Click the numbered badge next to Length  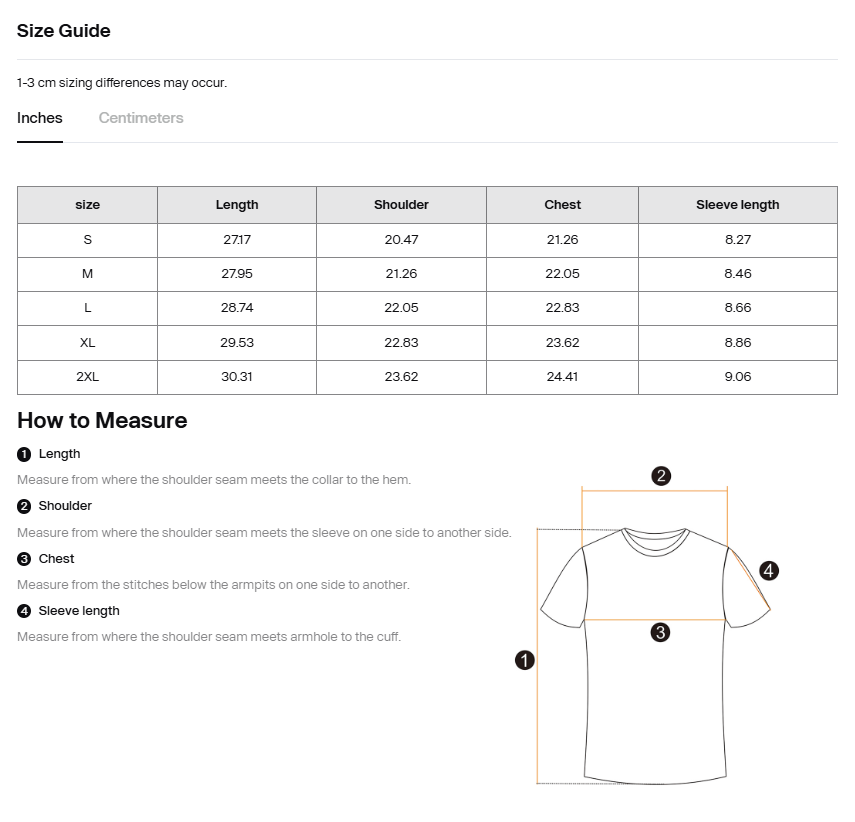22,454
